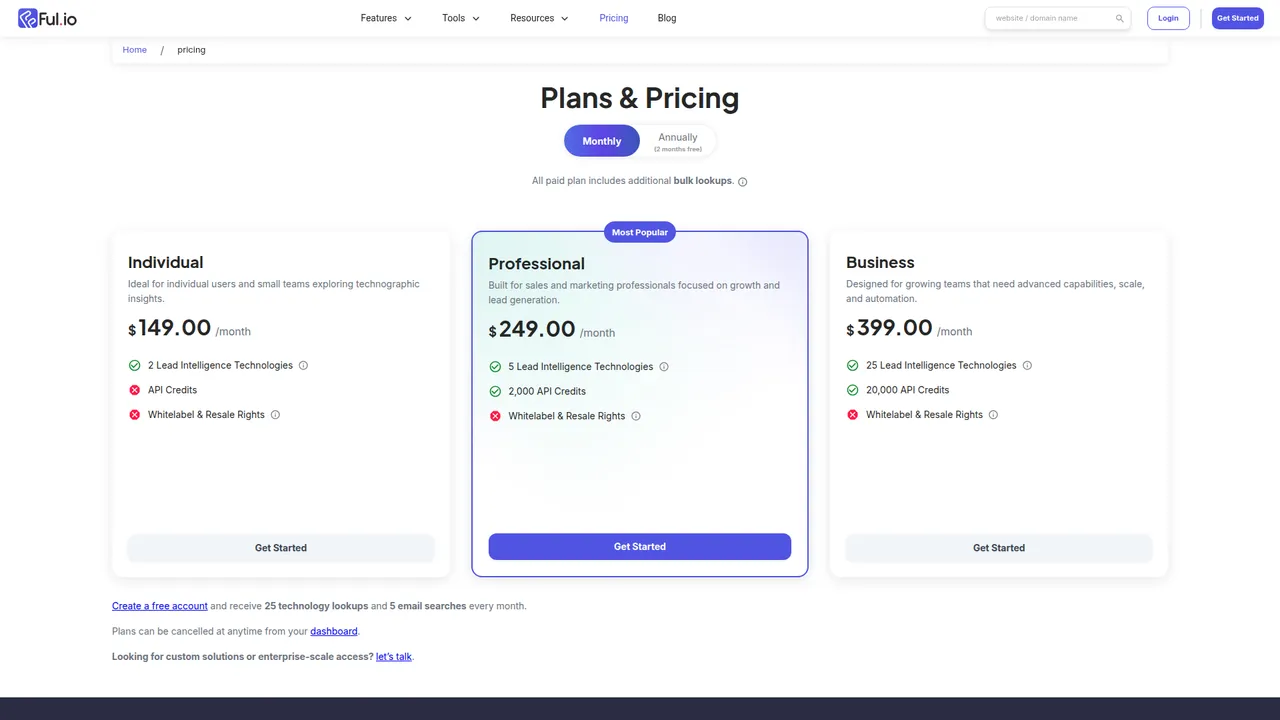Click info icon beside 2 Lead Intelligence Technologies
Screen dimensions: 1280x720
303,365
